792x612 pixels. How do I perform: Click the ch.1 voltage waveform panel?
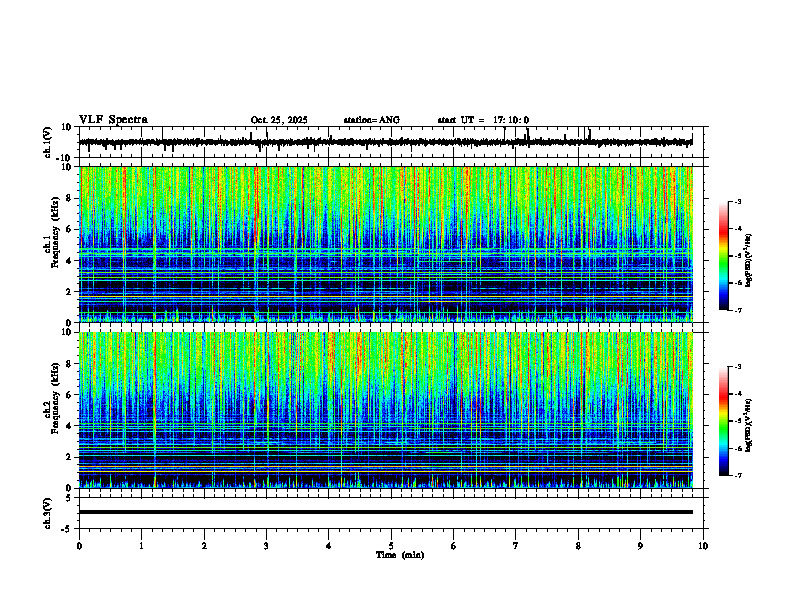pos(393,142)
